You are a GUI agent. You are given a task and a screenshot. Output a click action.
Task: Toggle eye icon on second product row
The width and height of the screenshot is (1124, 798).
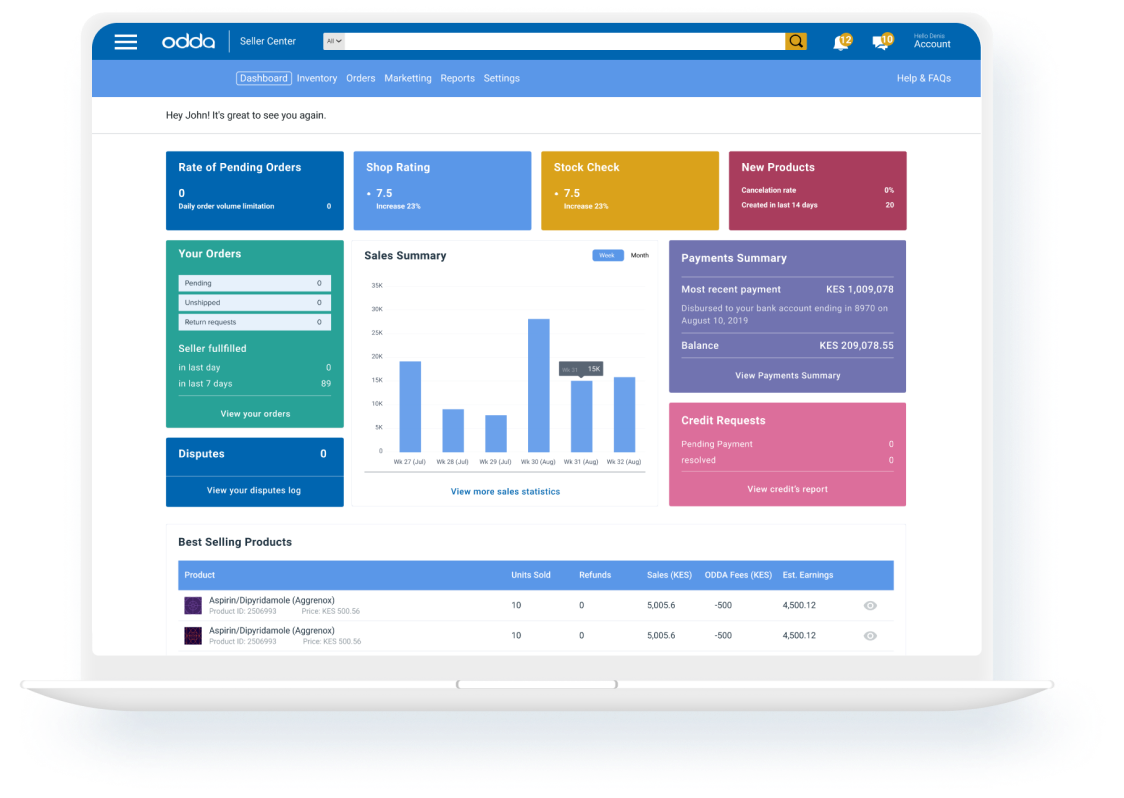coord(870,635)
